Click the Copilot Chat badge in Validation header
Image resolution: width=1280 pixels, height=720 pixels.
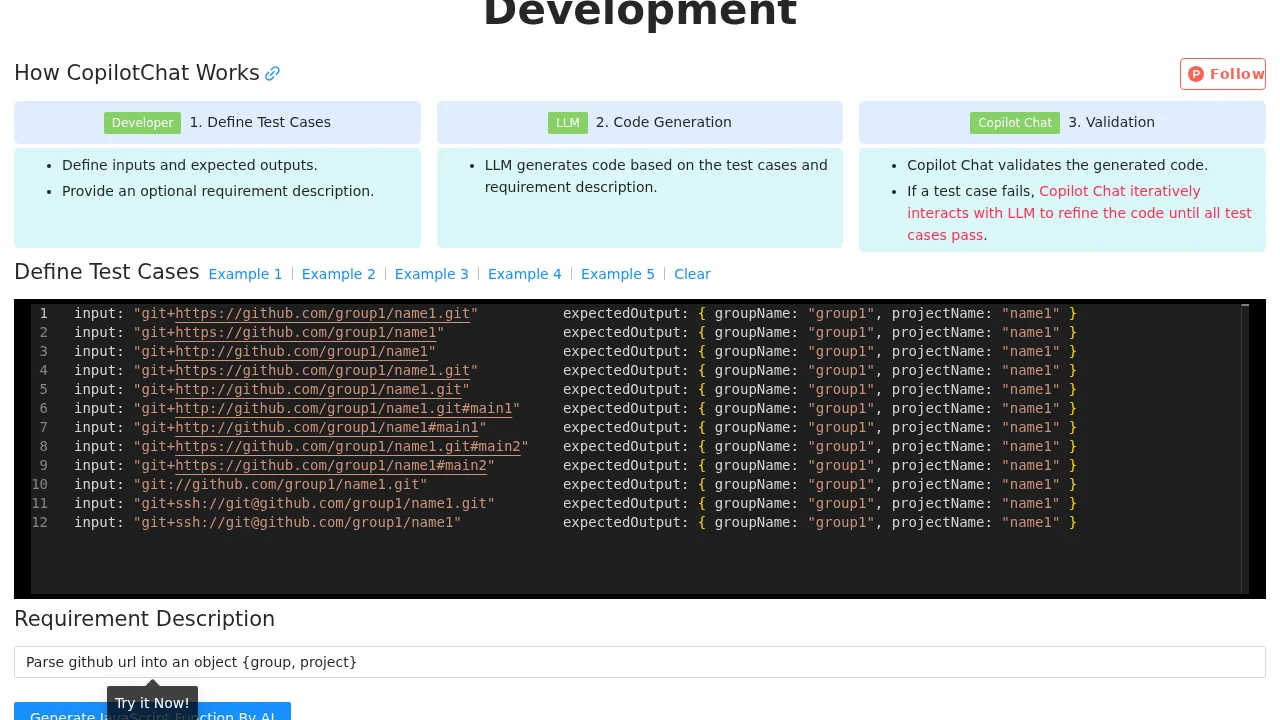click(x=1014, y=123)
